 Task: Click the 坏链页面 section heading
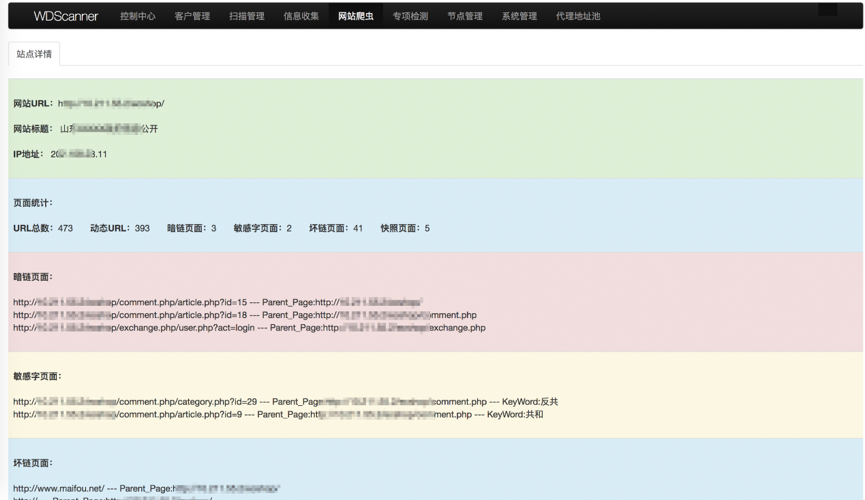[33, 463]
